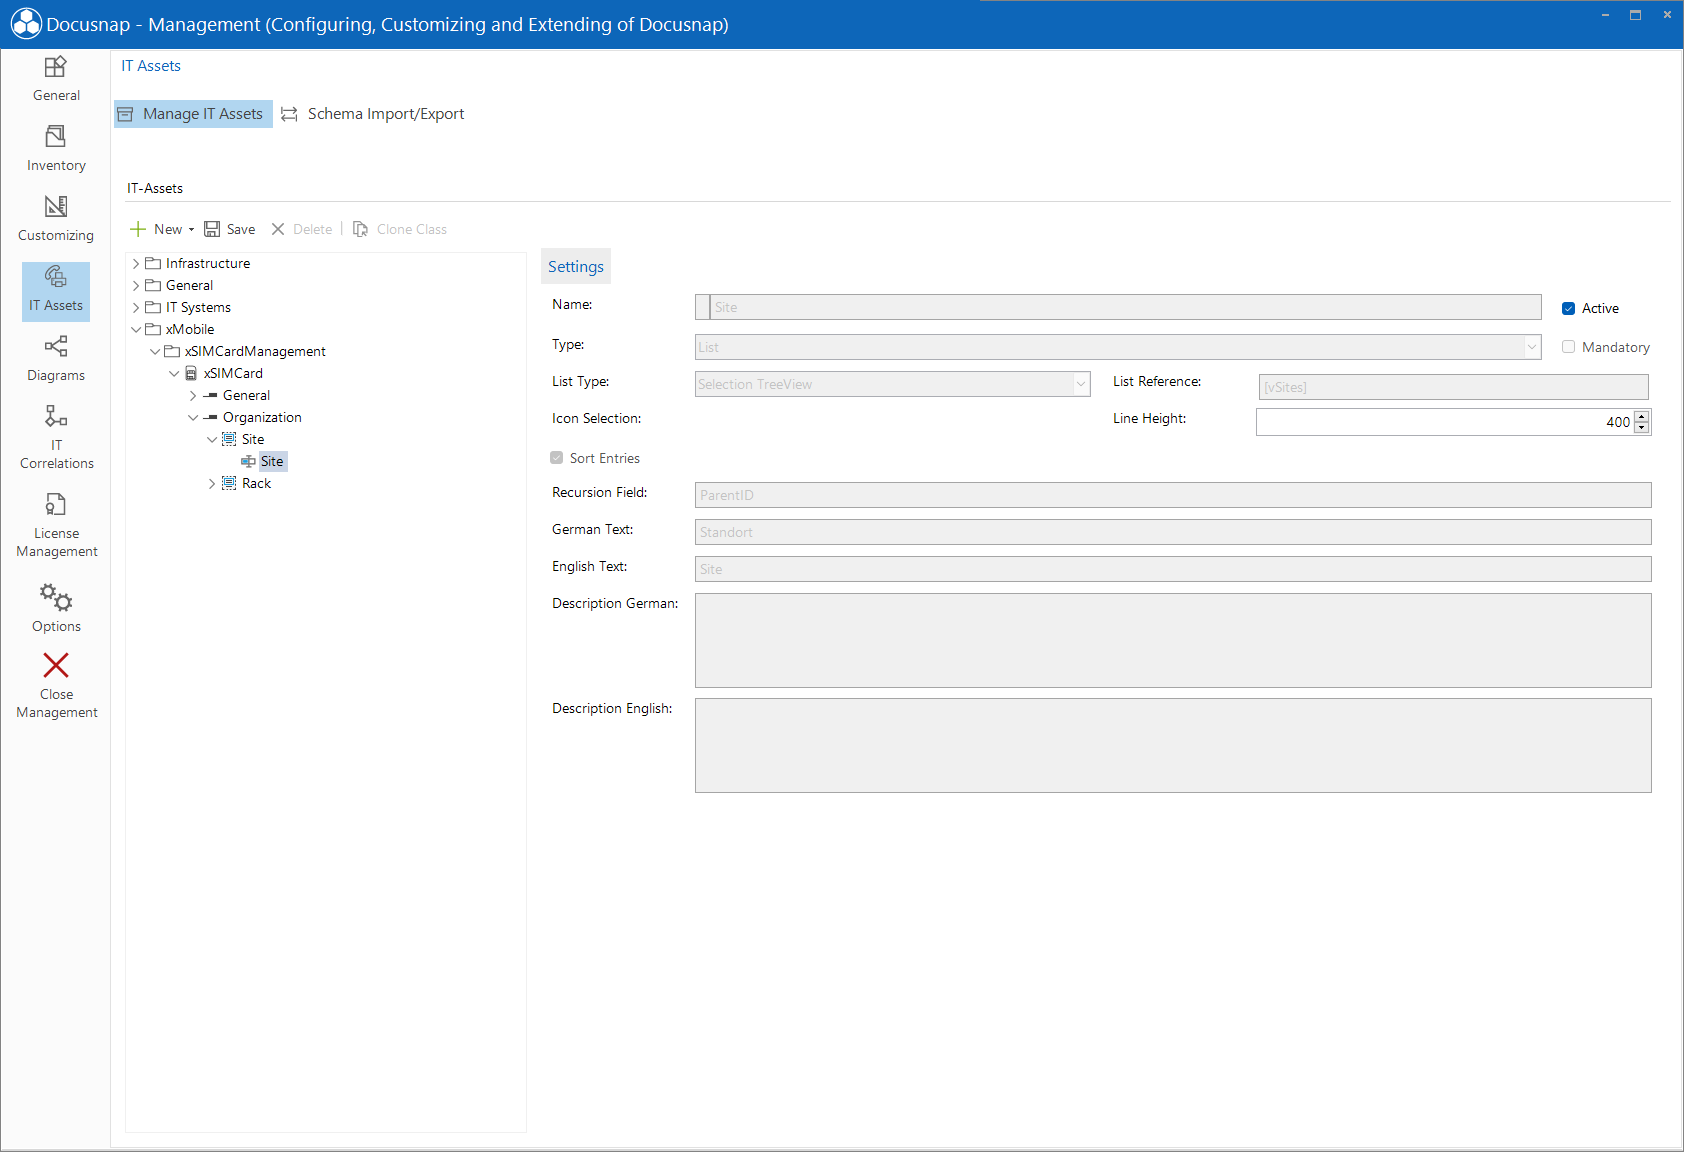Collapse the xSIMCard tree node
This screenshot has height=1152, width=1684.
click(174, 373)
